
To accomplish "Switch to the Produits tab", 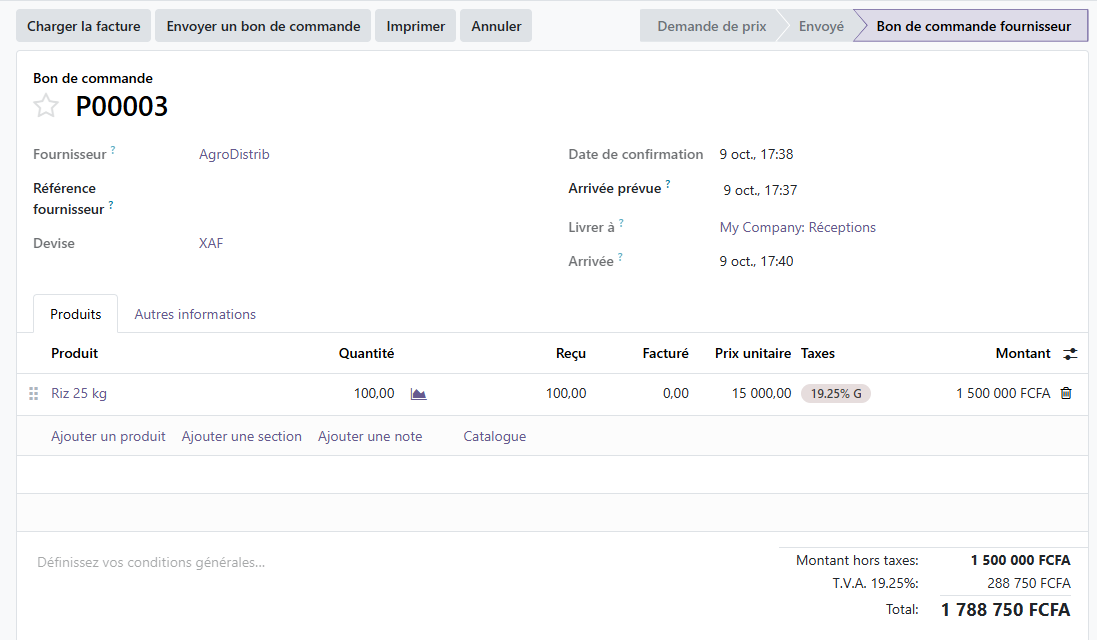I will (x=76, y=314).
